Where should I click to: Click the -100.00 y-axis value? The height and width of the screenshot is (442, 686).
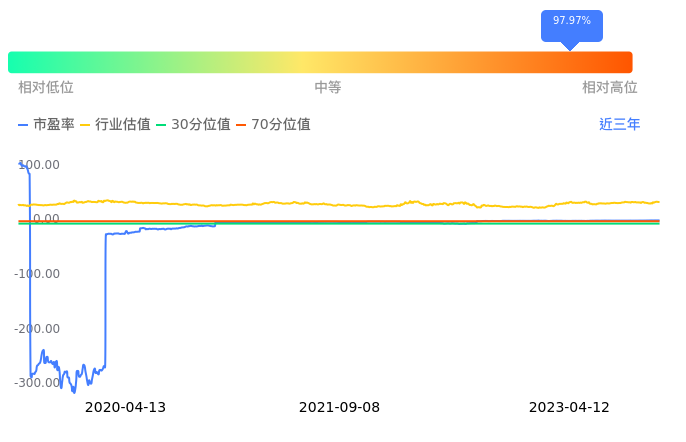37,274
